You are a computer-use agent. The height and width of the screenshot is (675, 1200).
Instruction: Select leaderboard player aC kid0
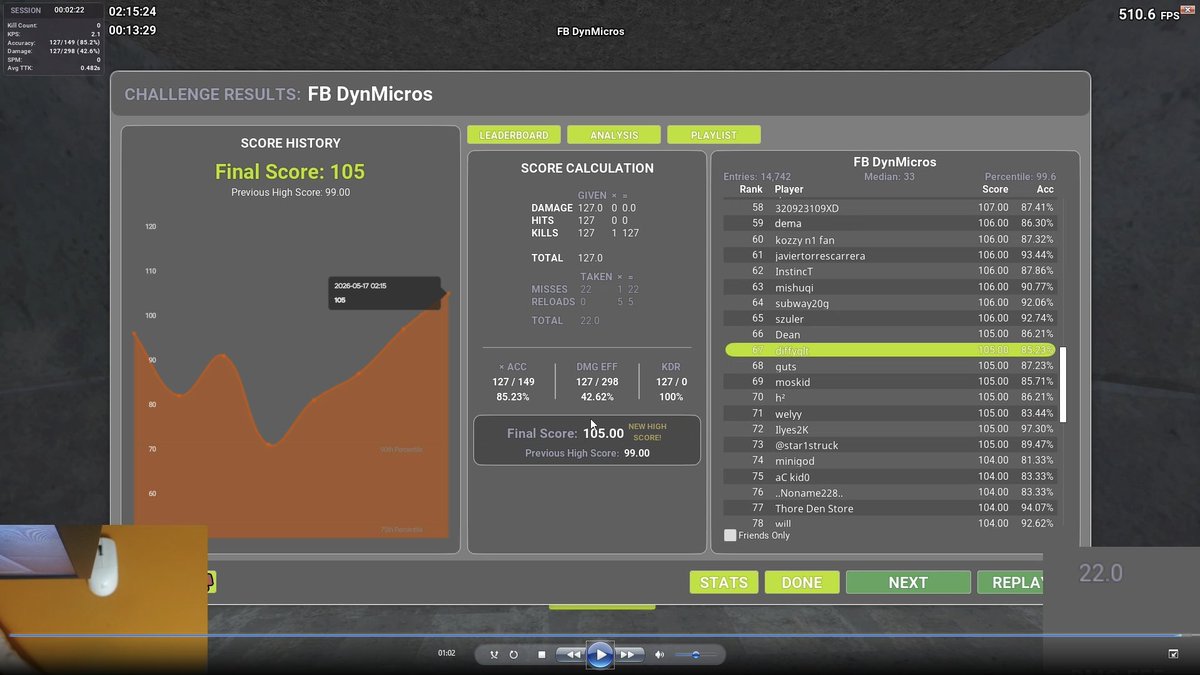click(x=890, y=477)
